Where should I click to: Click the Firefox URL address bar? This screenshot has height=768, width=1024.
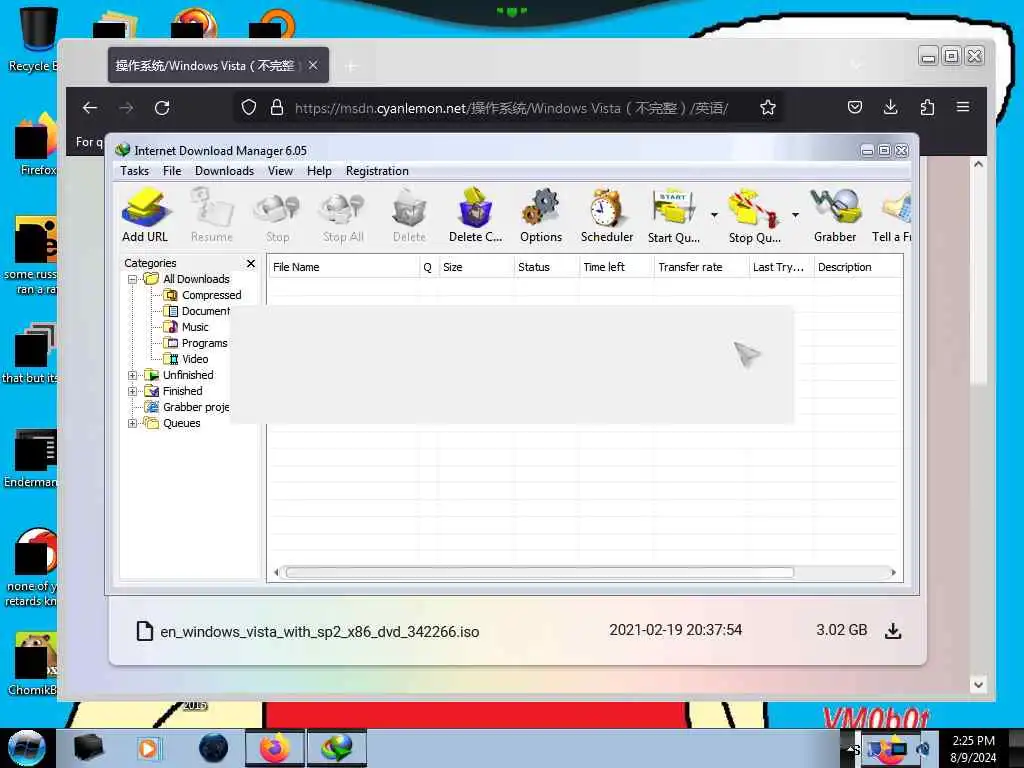(x=511, y=108)
